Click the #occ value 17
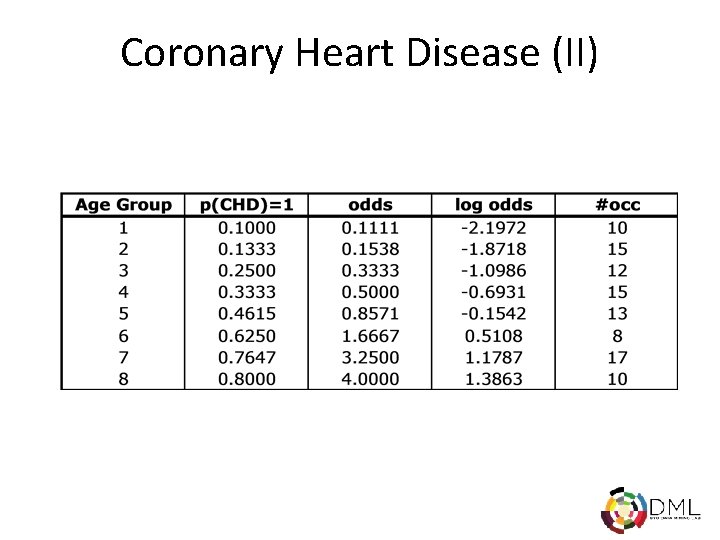The height and width of the screenshot is (540, 720). [617, 357]
